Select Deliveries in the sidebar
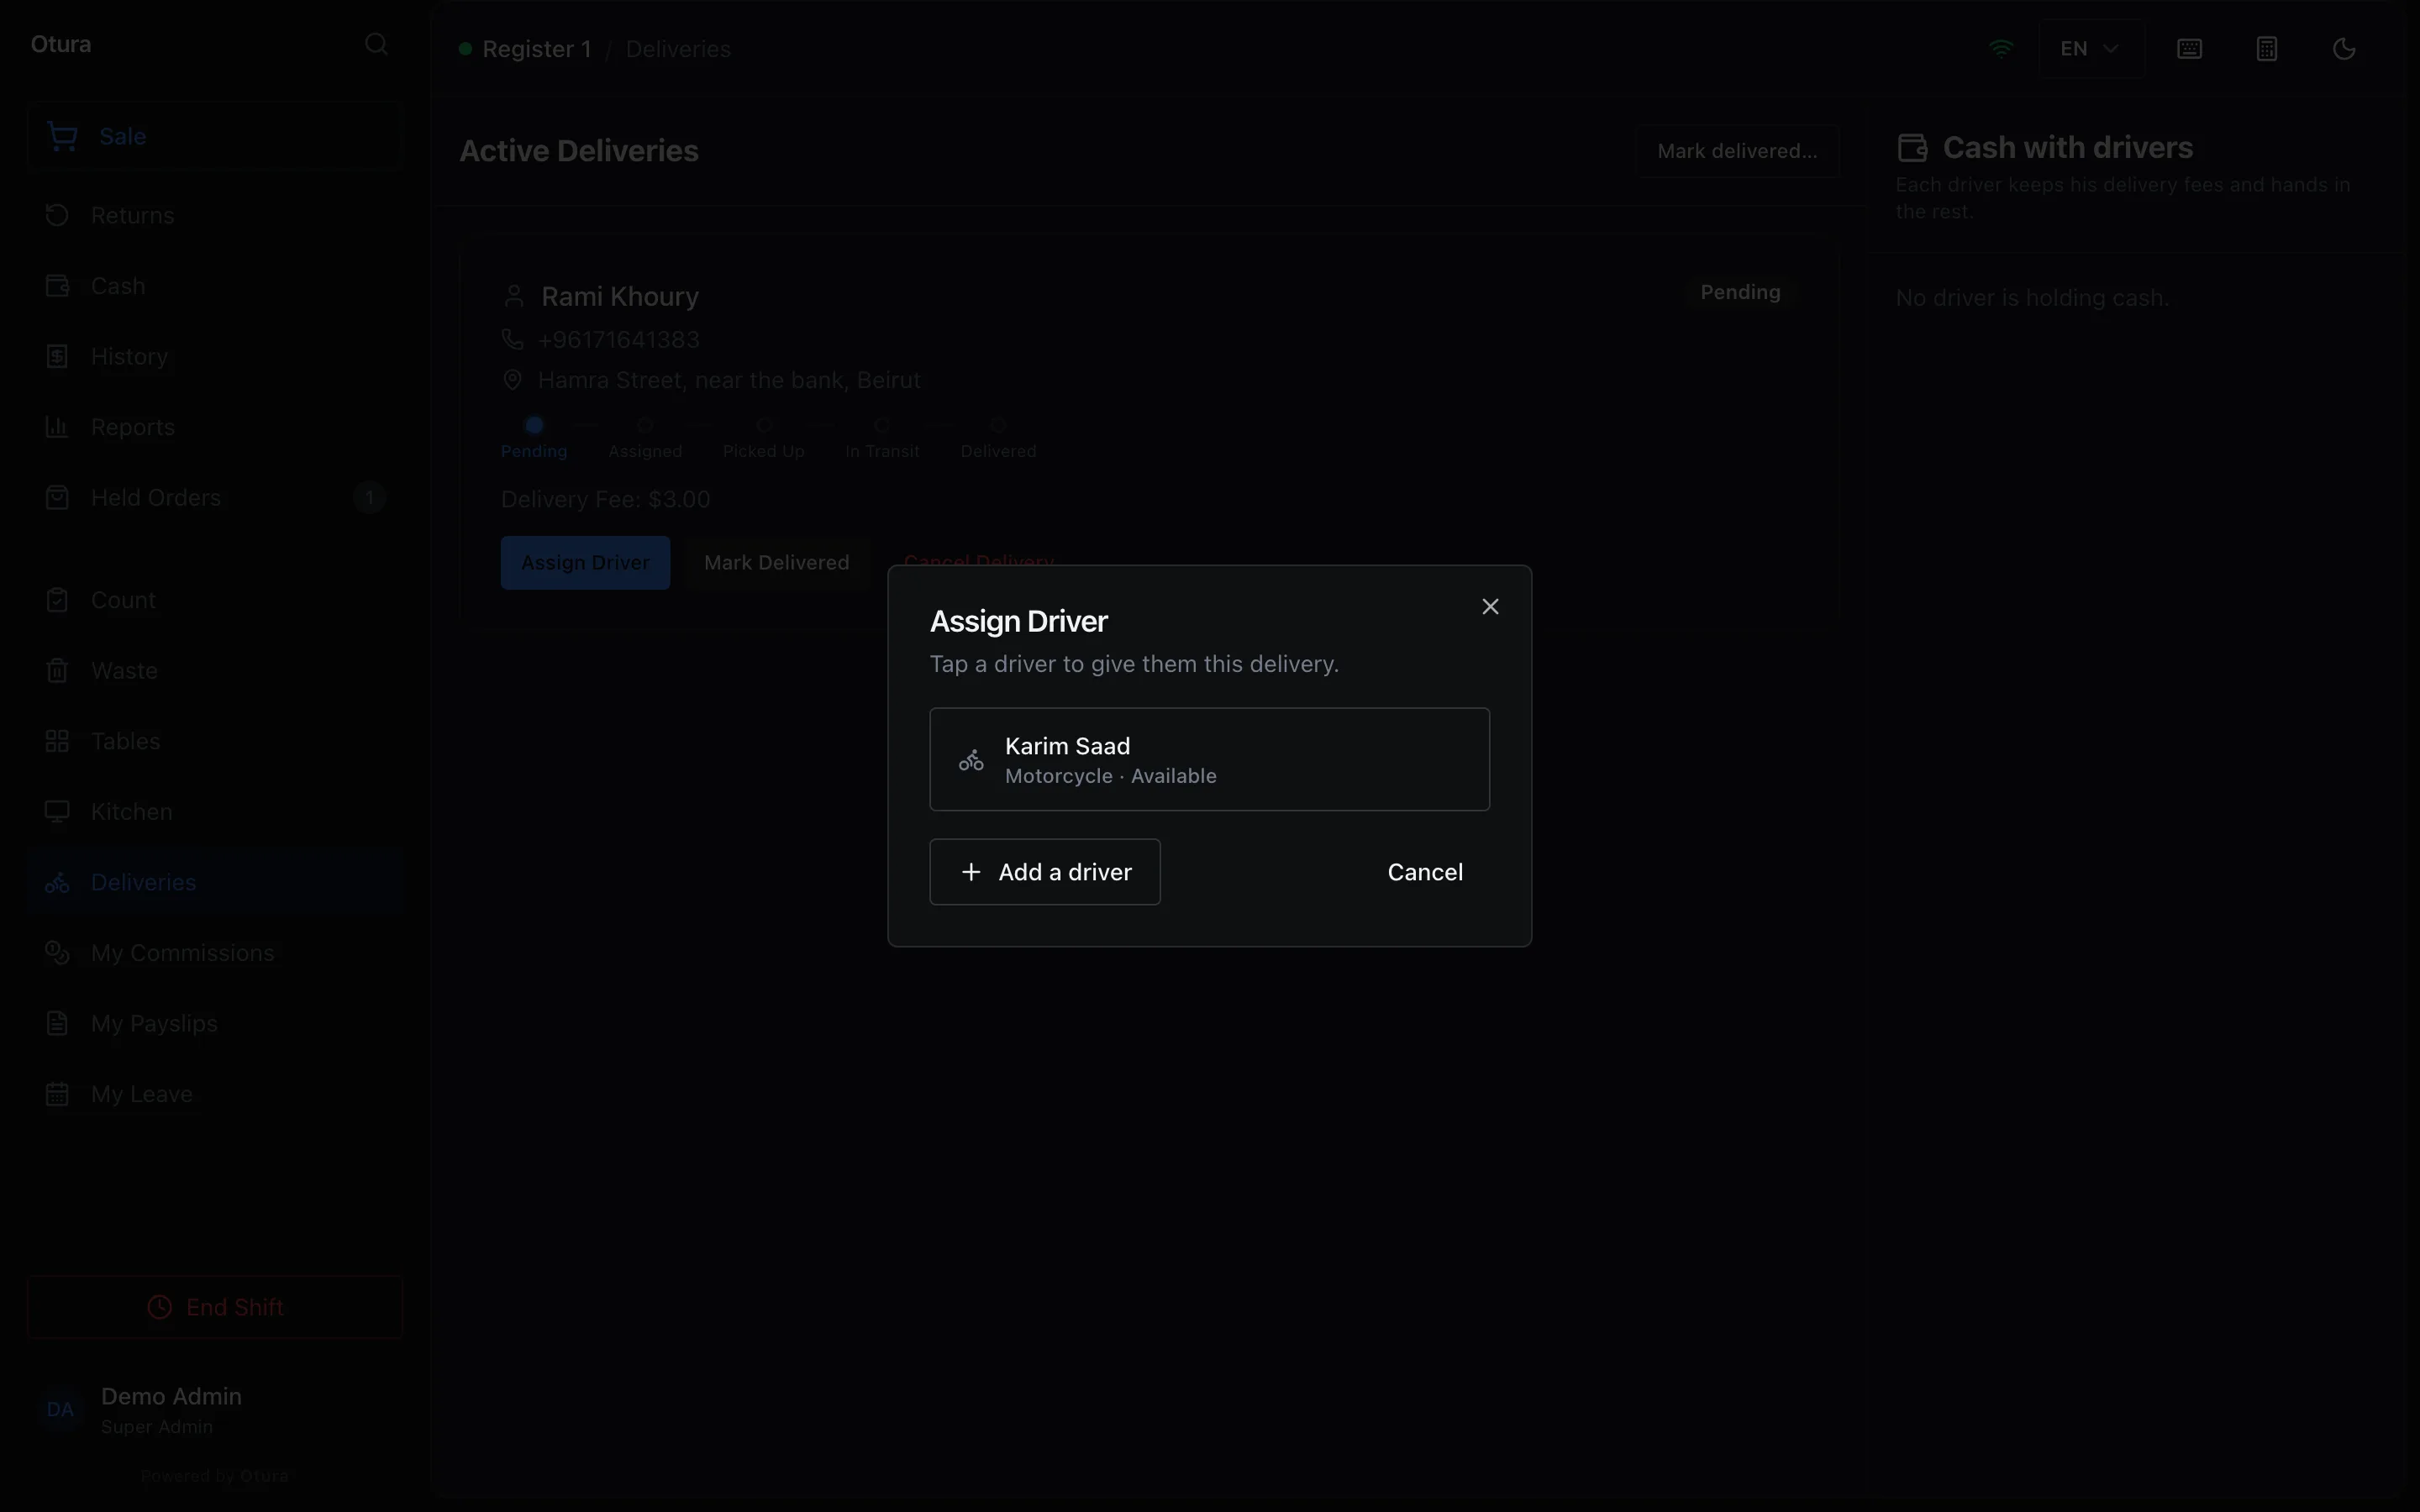Viewport: 2420px width, 1512px height. 215,882
